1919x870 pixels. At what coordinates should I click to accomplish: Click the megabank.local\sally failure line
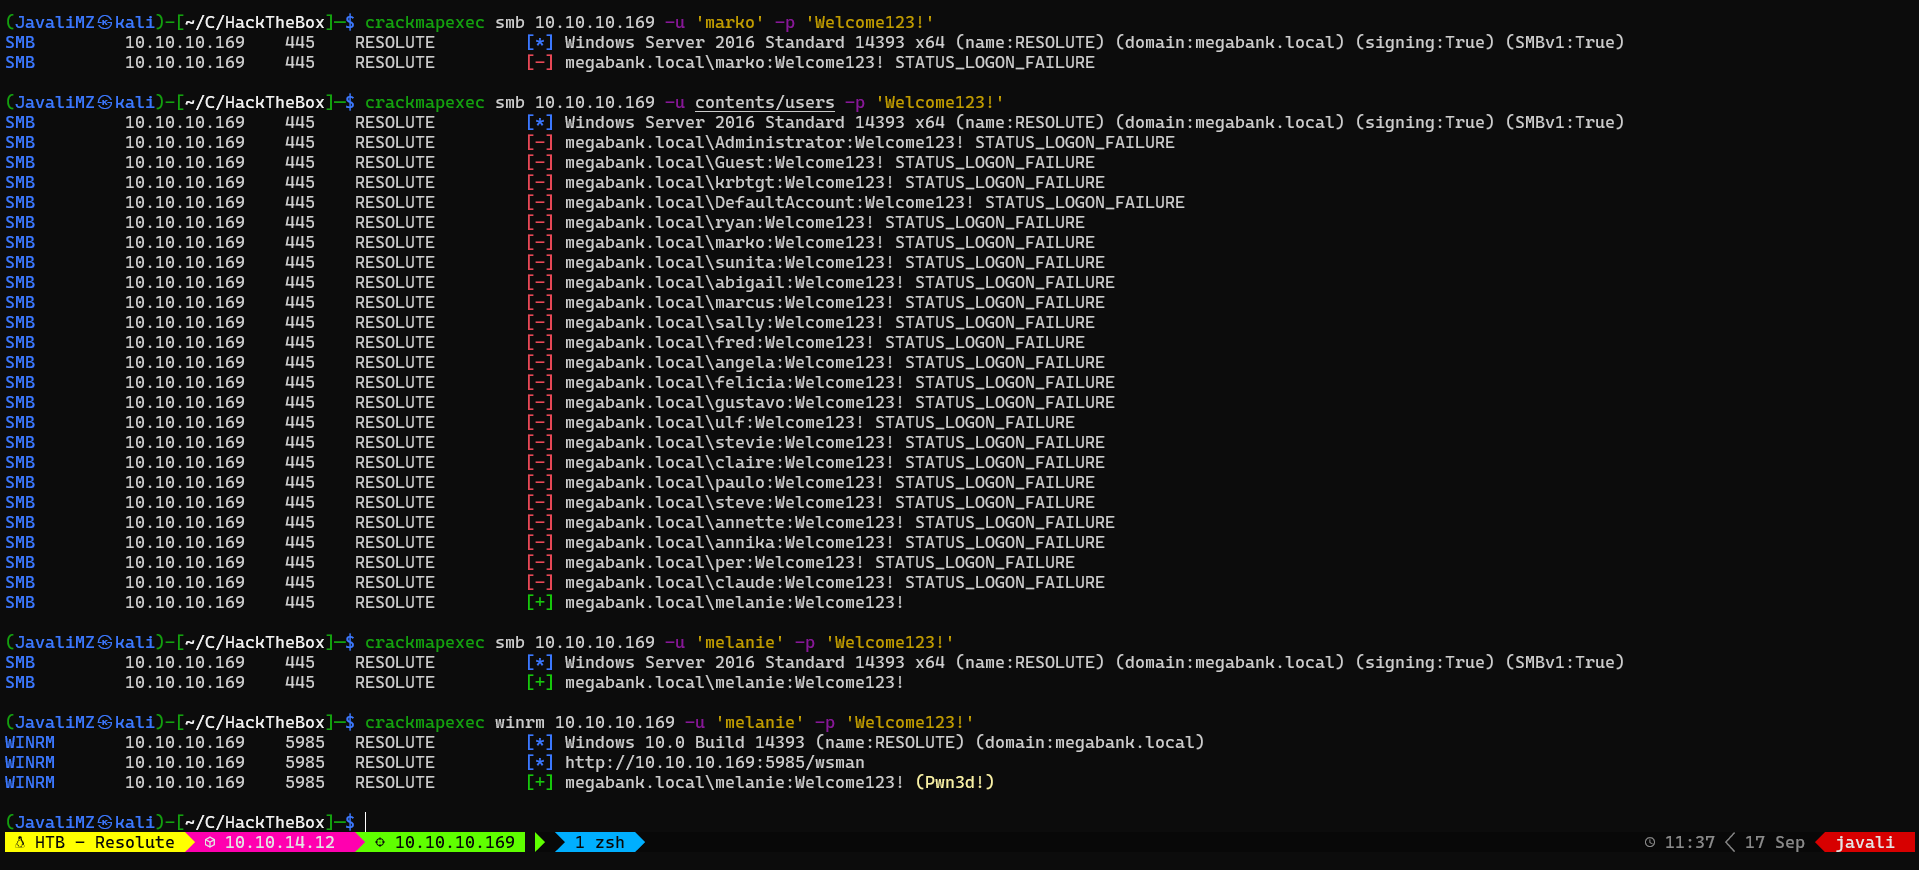point(830,322)
